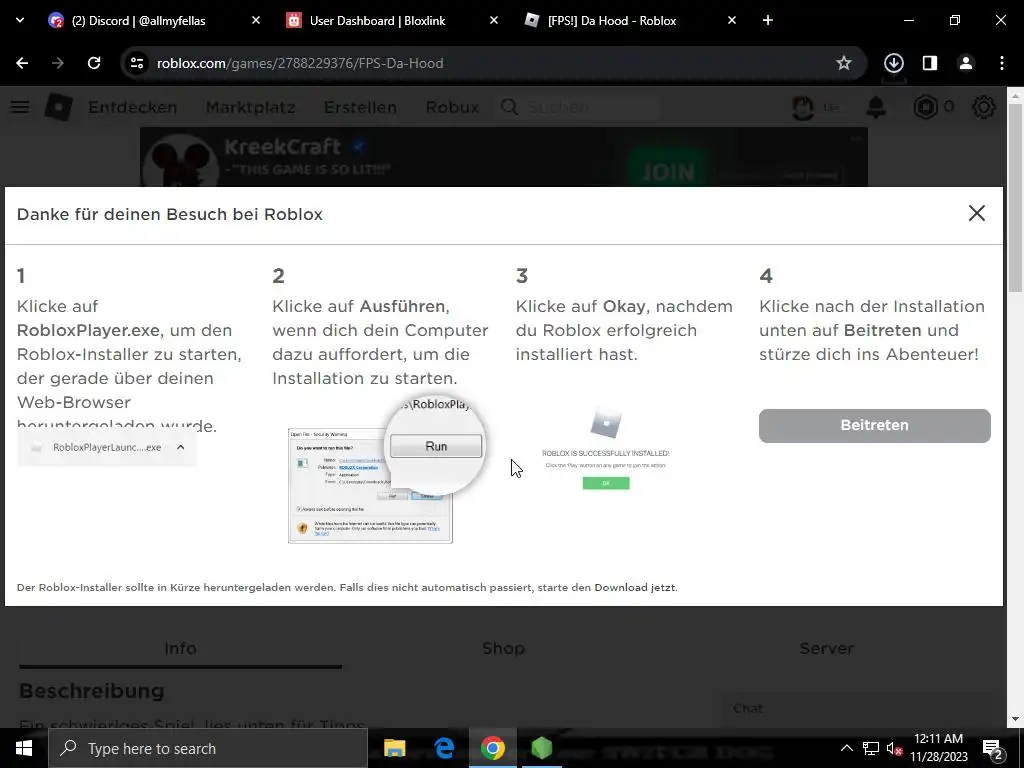Click the KreekCraft JOIN ad button

(667, 172)
